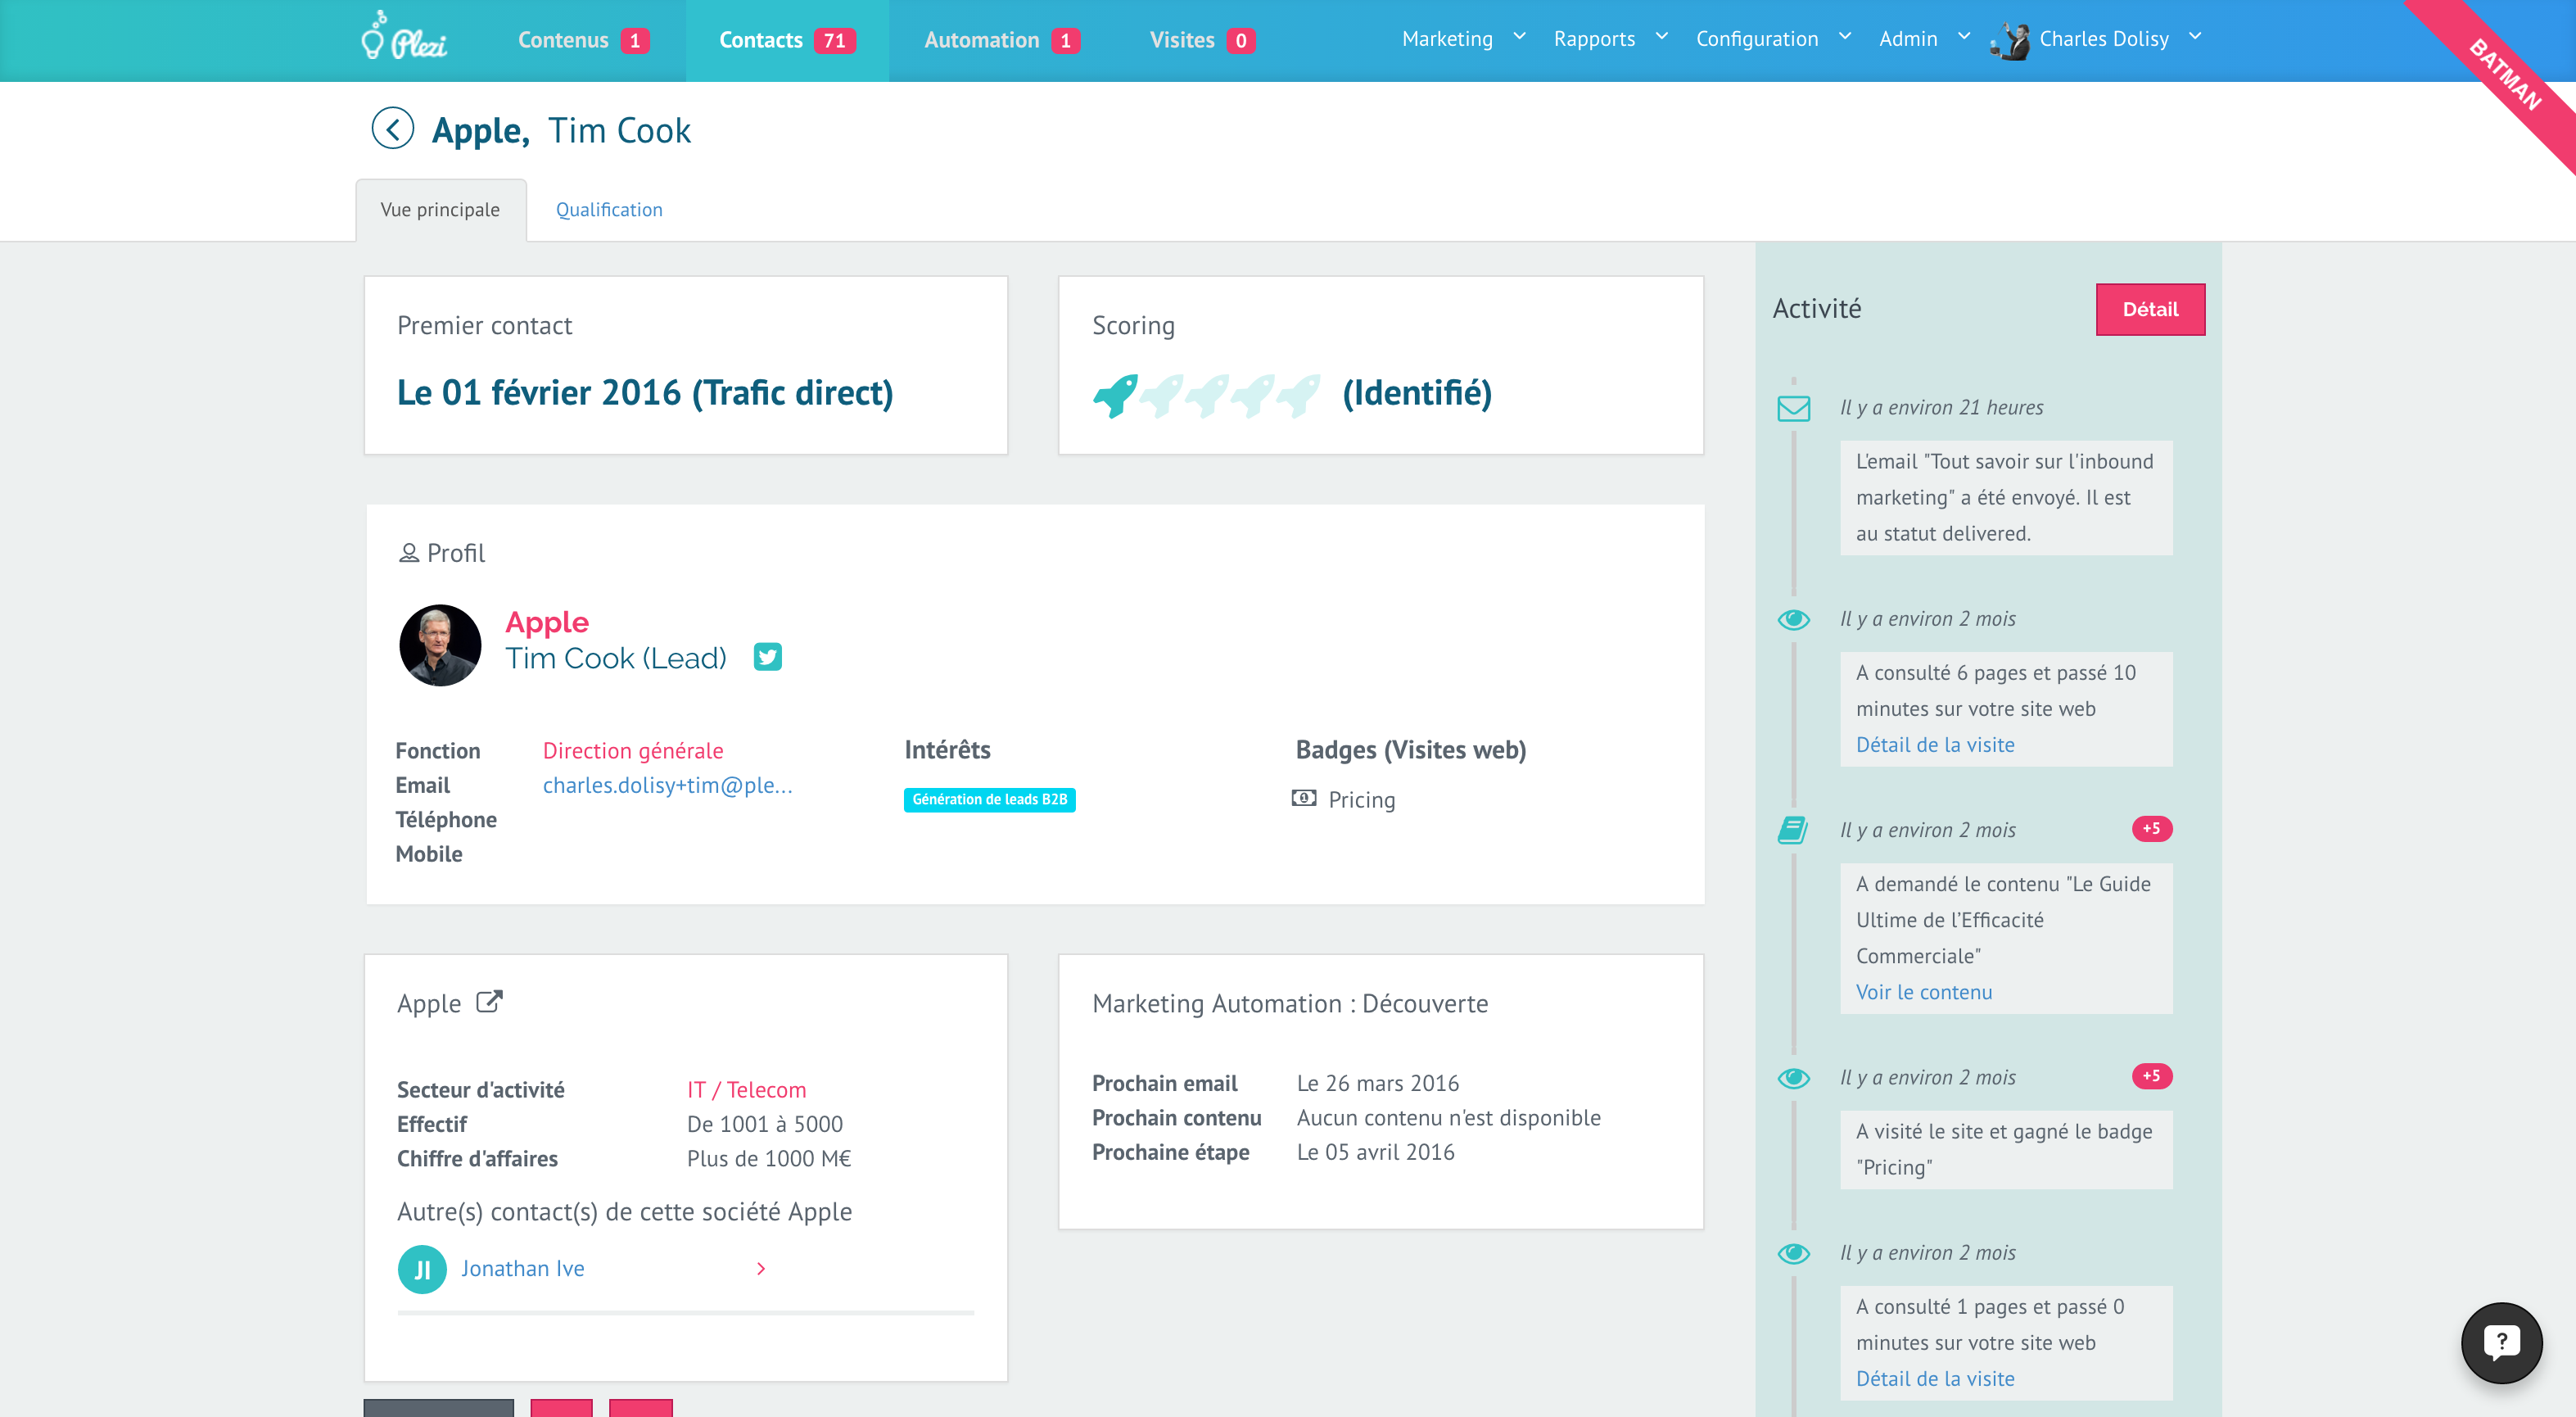The image size is (2576, 1417).
Task: Open Détail de la visite for 1 pages visit
Action: [1935, 1379]
